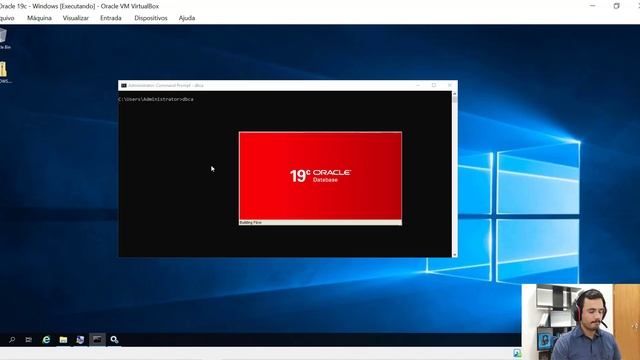
Task: Click the VirtualBox status bar icon near webcam
Action: [517, 353]
